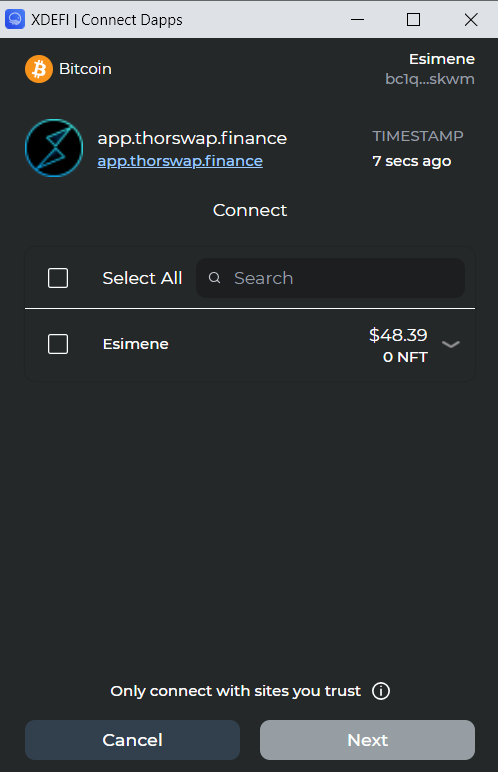This screenshot has height=772, width=498.
Task: Click the Esimene wallet name at top right
Action: (442, 59)
